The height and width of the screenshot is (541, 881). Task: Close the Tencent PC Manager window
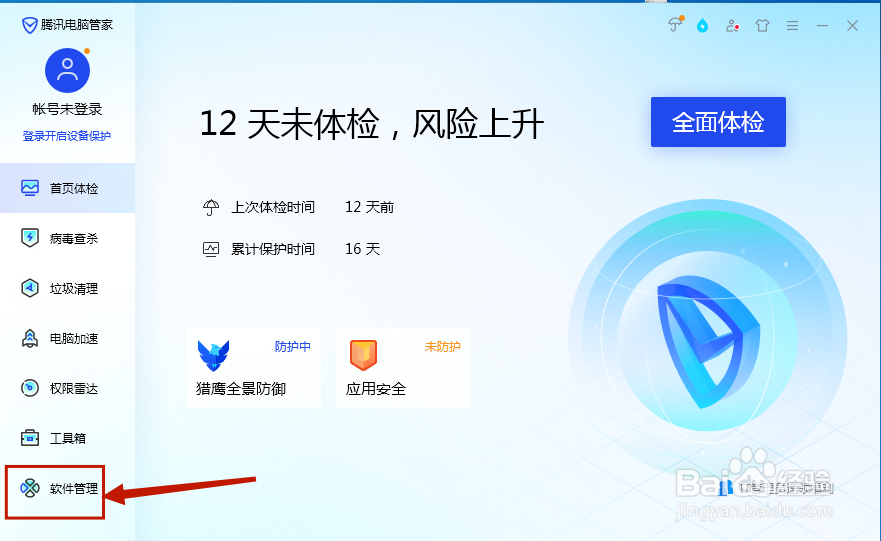tap(852, 25)
